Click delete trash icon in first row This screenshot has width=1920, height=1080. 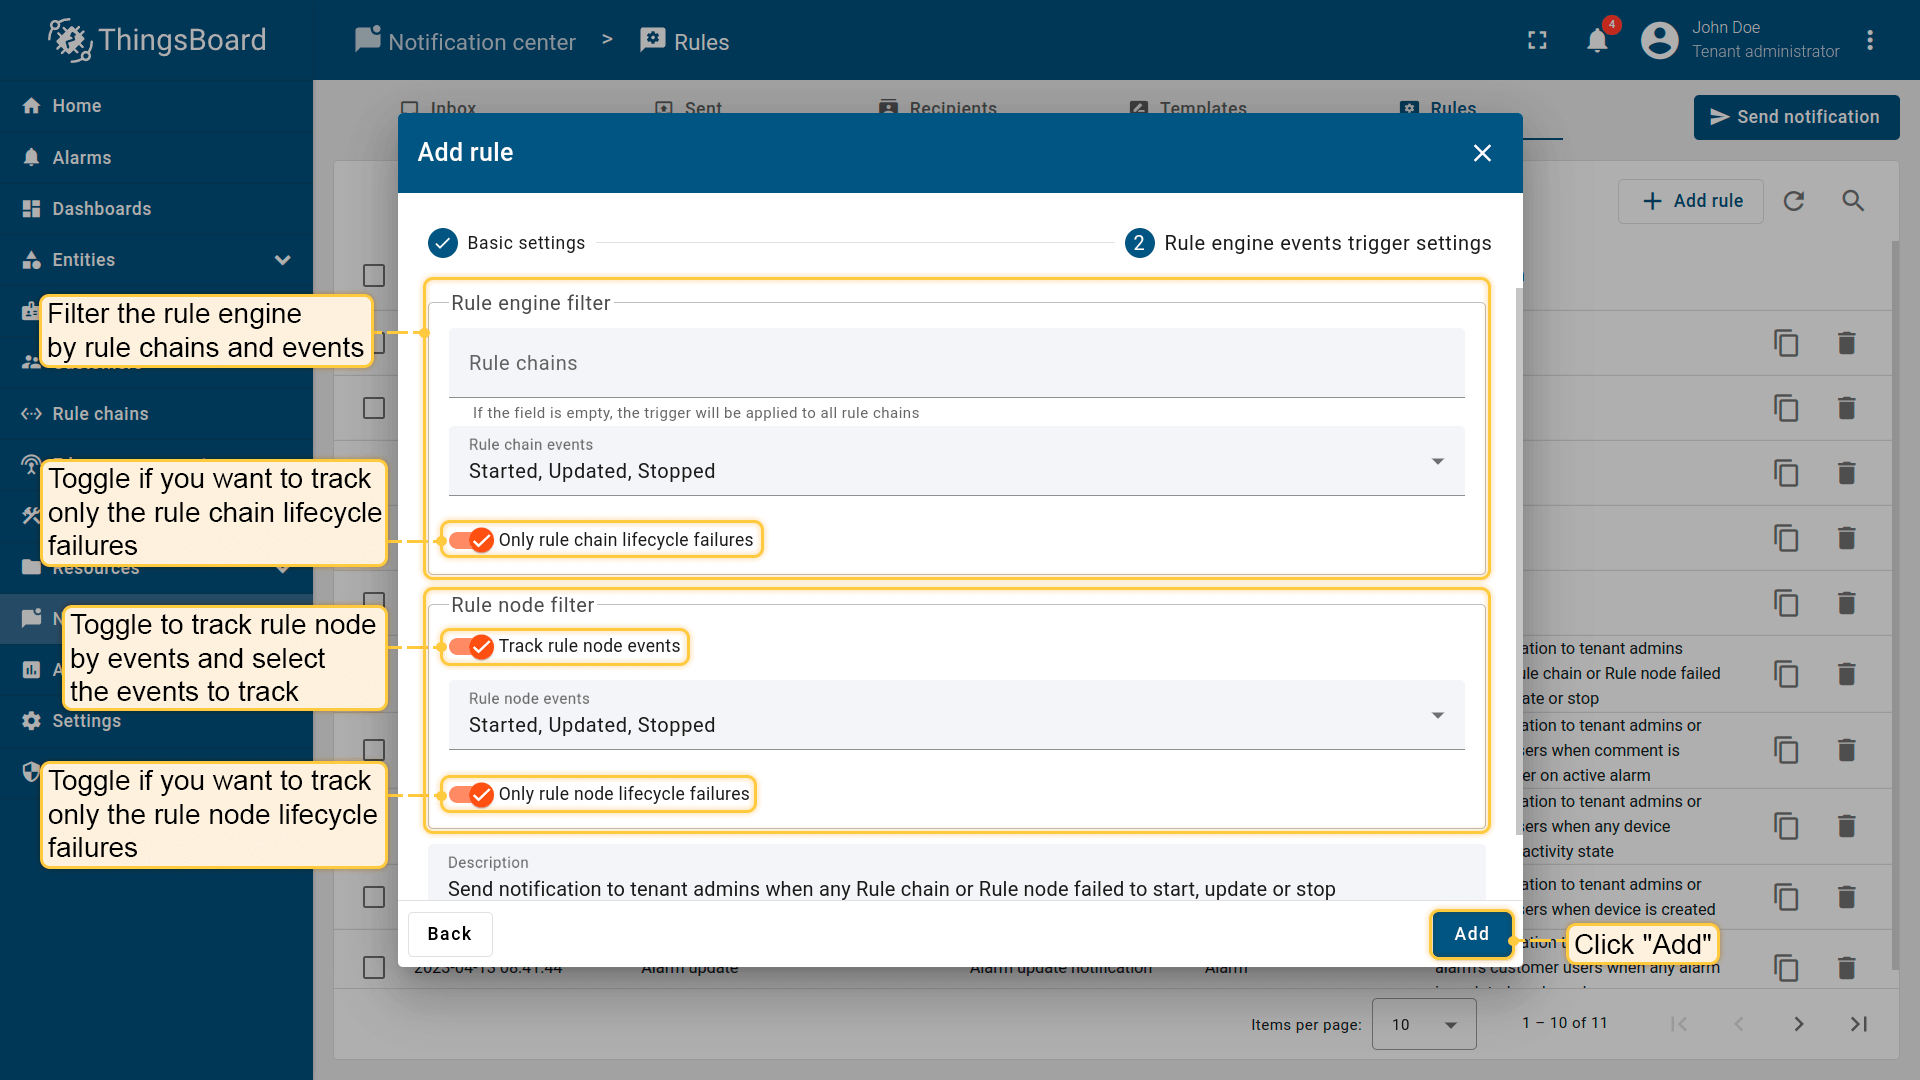pos(1846,343)
